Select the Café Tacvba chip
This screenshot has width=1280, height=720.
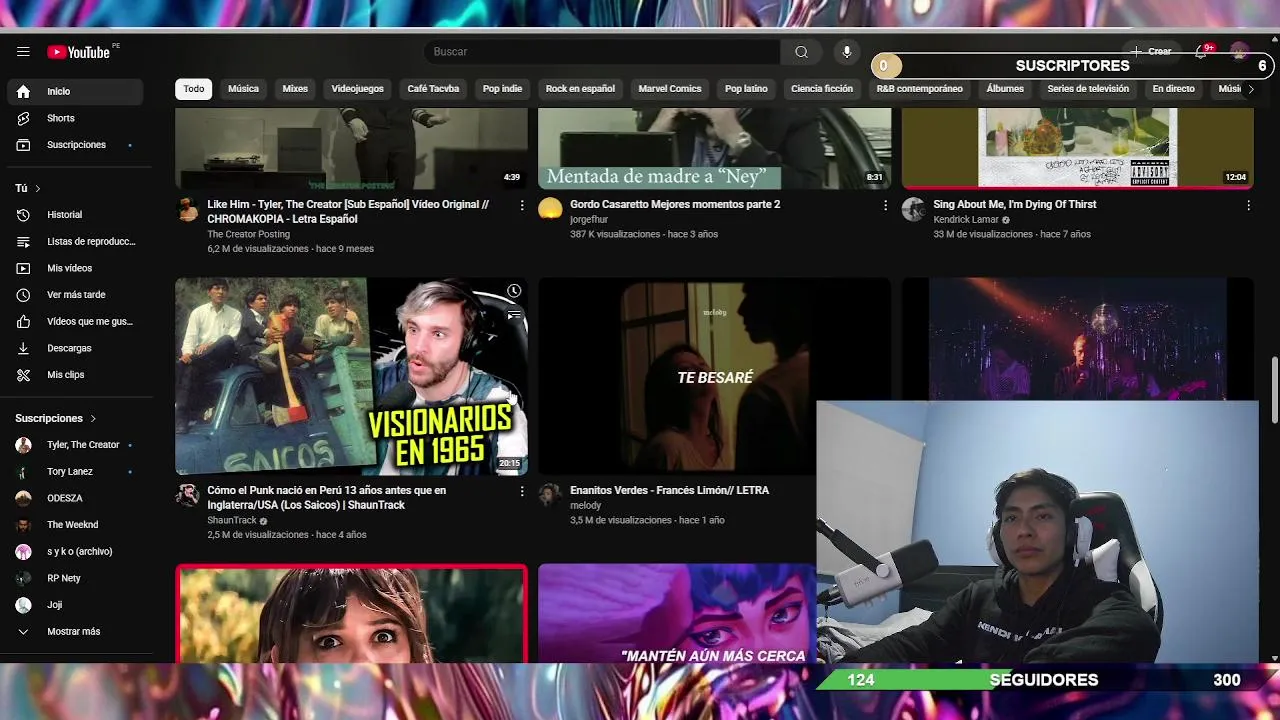(433, 89)
